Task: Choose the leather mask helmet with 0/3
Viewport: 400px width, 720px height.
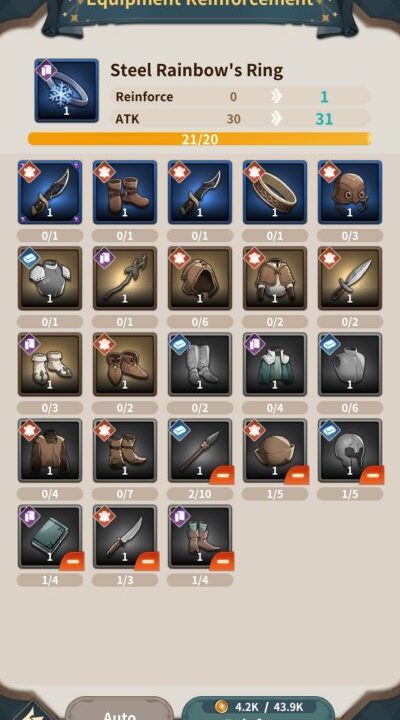Action: (x=350, y=192)
